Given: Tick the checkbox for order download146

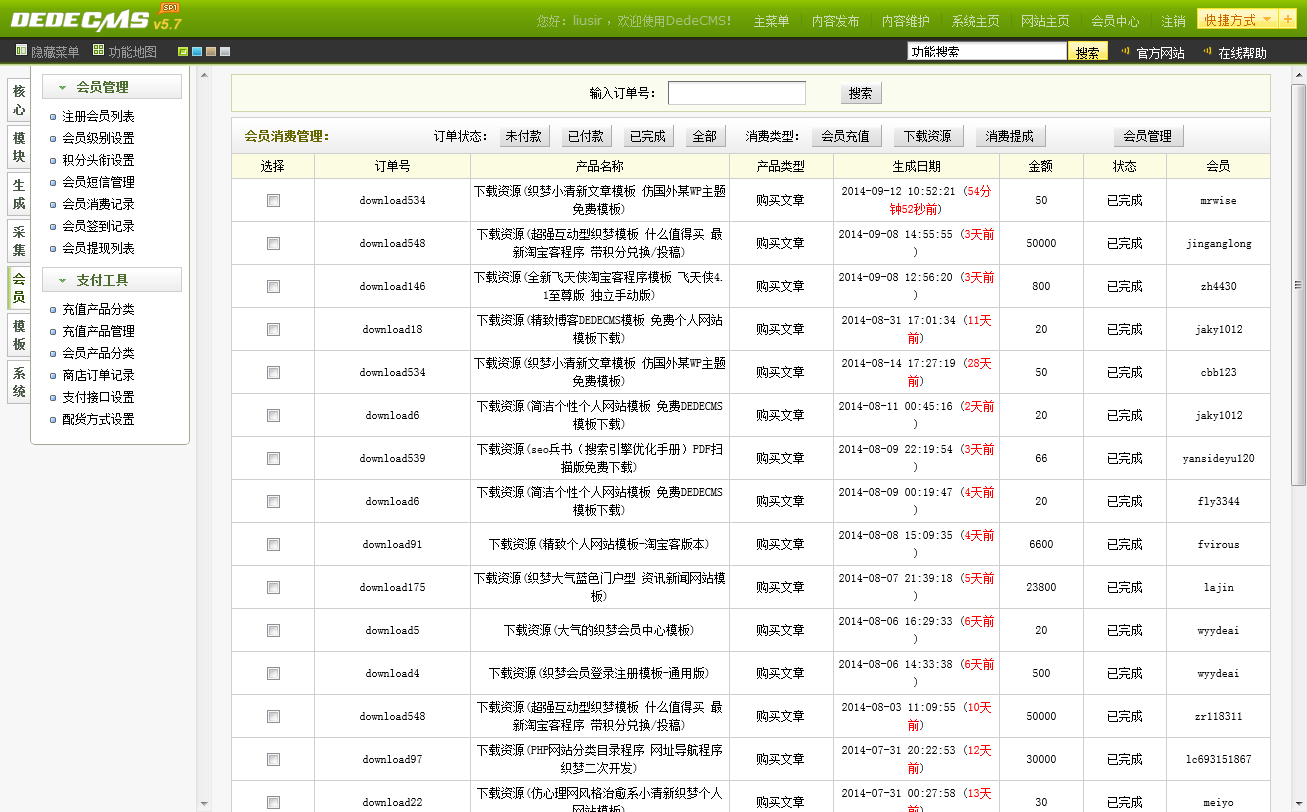Looking at the screenshot, I should tap(273, 286).
